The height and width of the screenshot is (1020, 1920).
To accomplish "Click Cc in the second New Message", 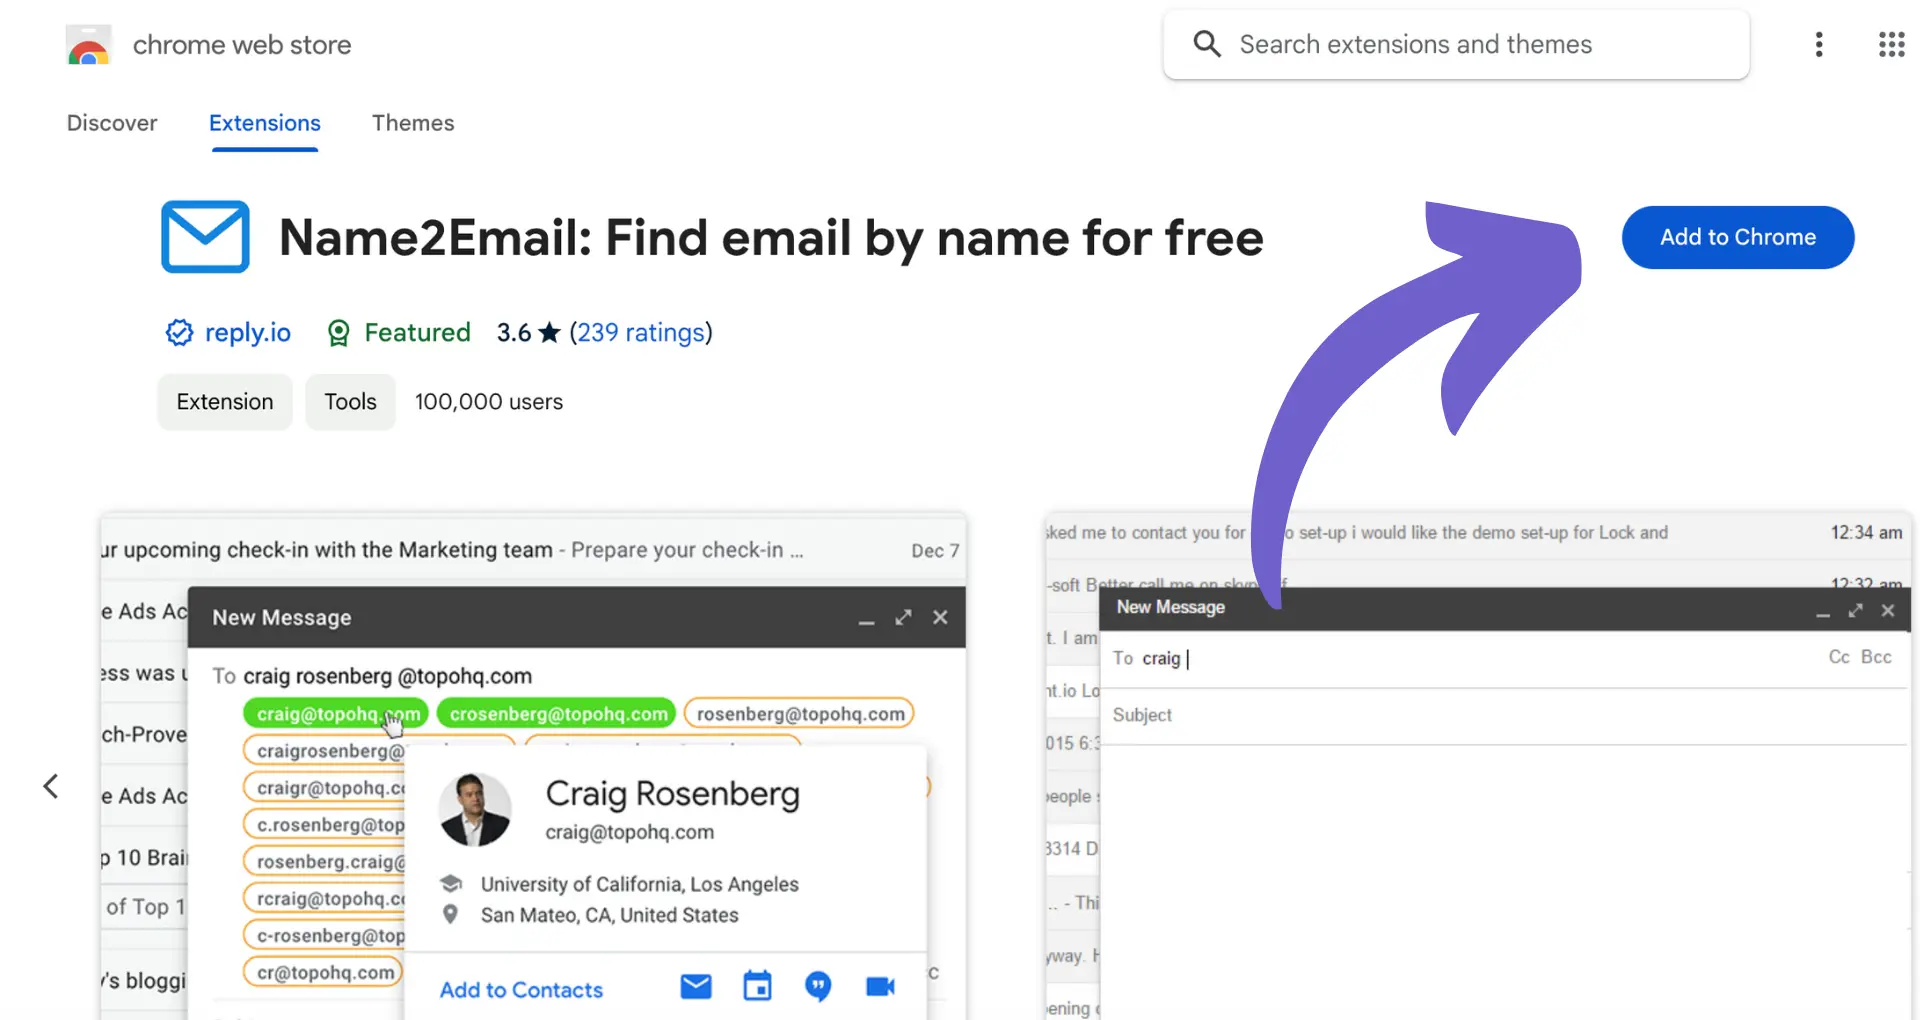I will click(x=1839, y=657).
